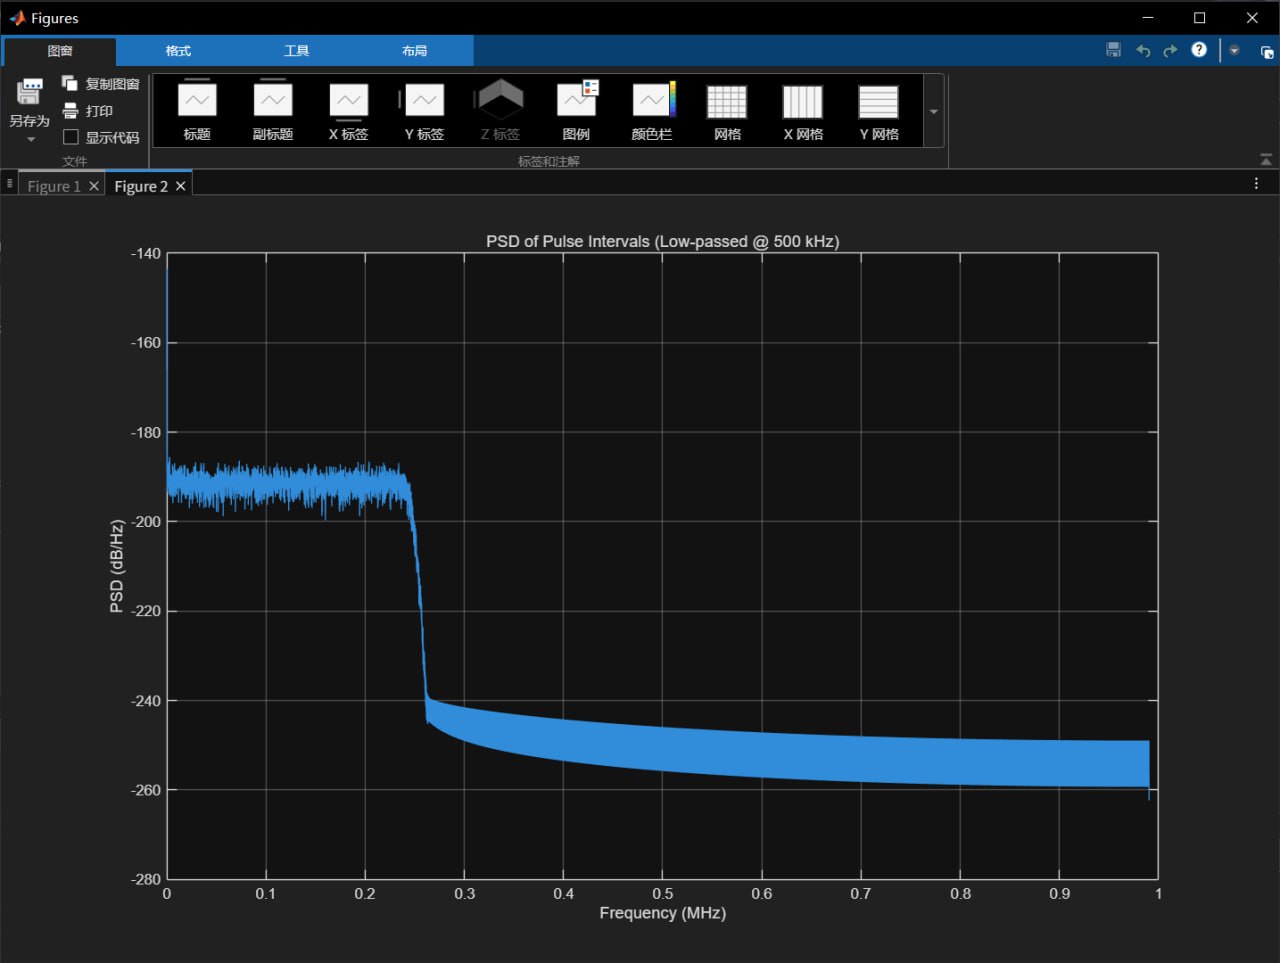Add a subtitle with 副标题 icon

coord(272,102)
